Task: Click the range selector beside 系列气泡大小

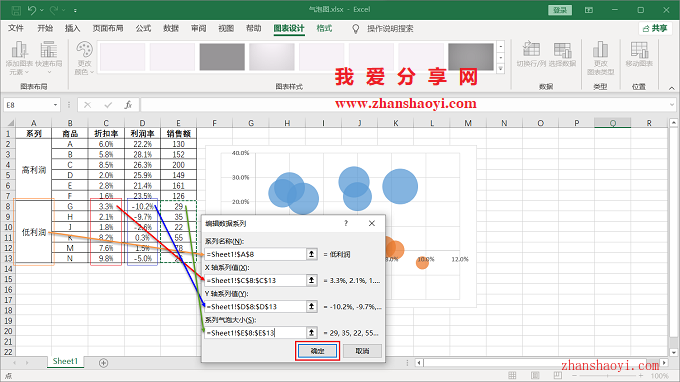Action: [x=311, y=333]
